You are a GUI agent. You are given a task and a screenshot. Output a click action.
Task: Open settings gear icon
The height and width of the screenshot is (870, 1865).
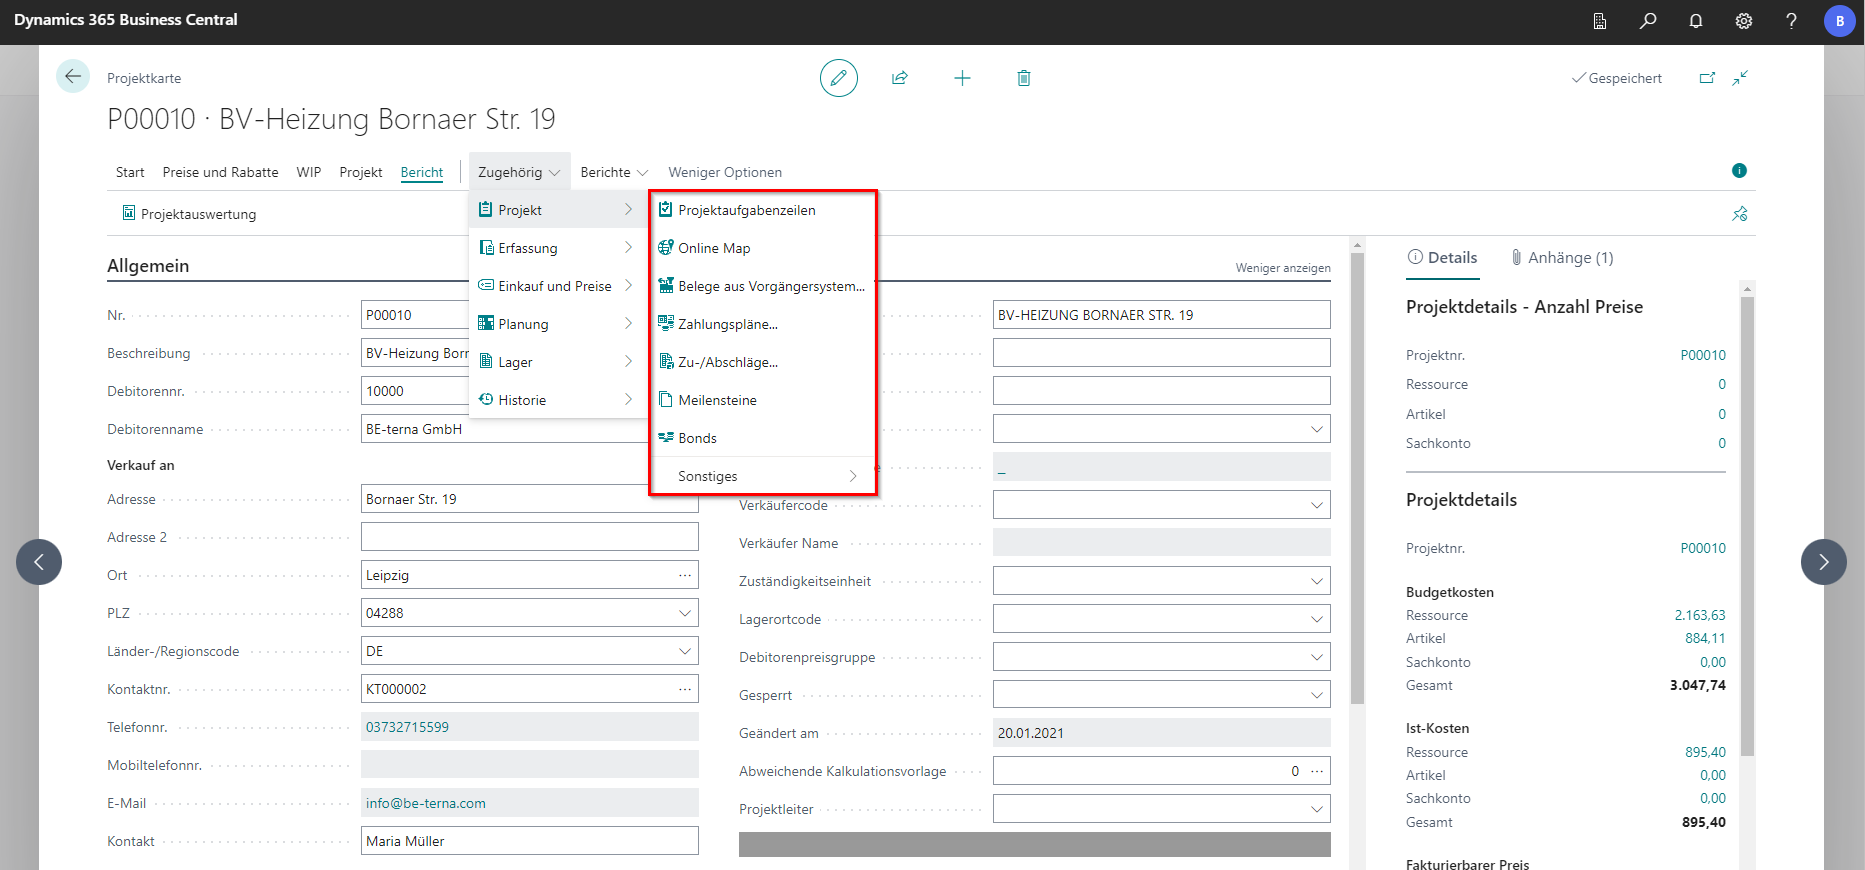click(1744, 21)
